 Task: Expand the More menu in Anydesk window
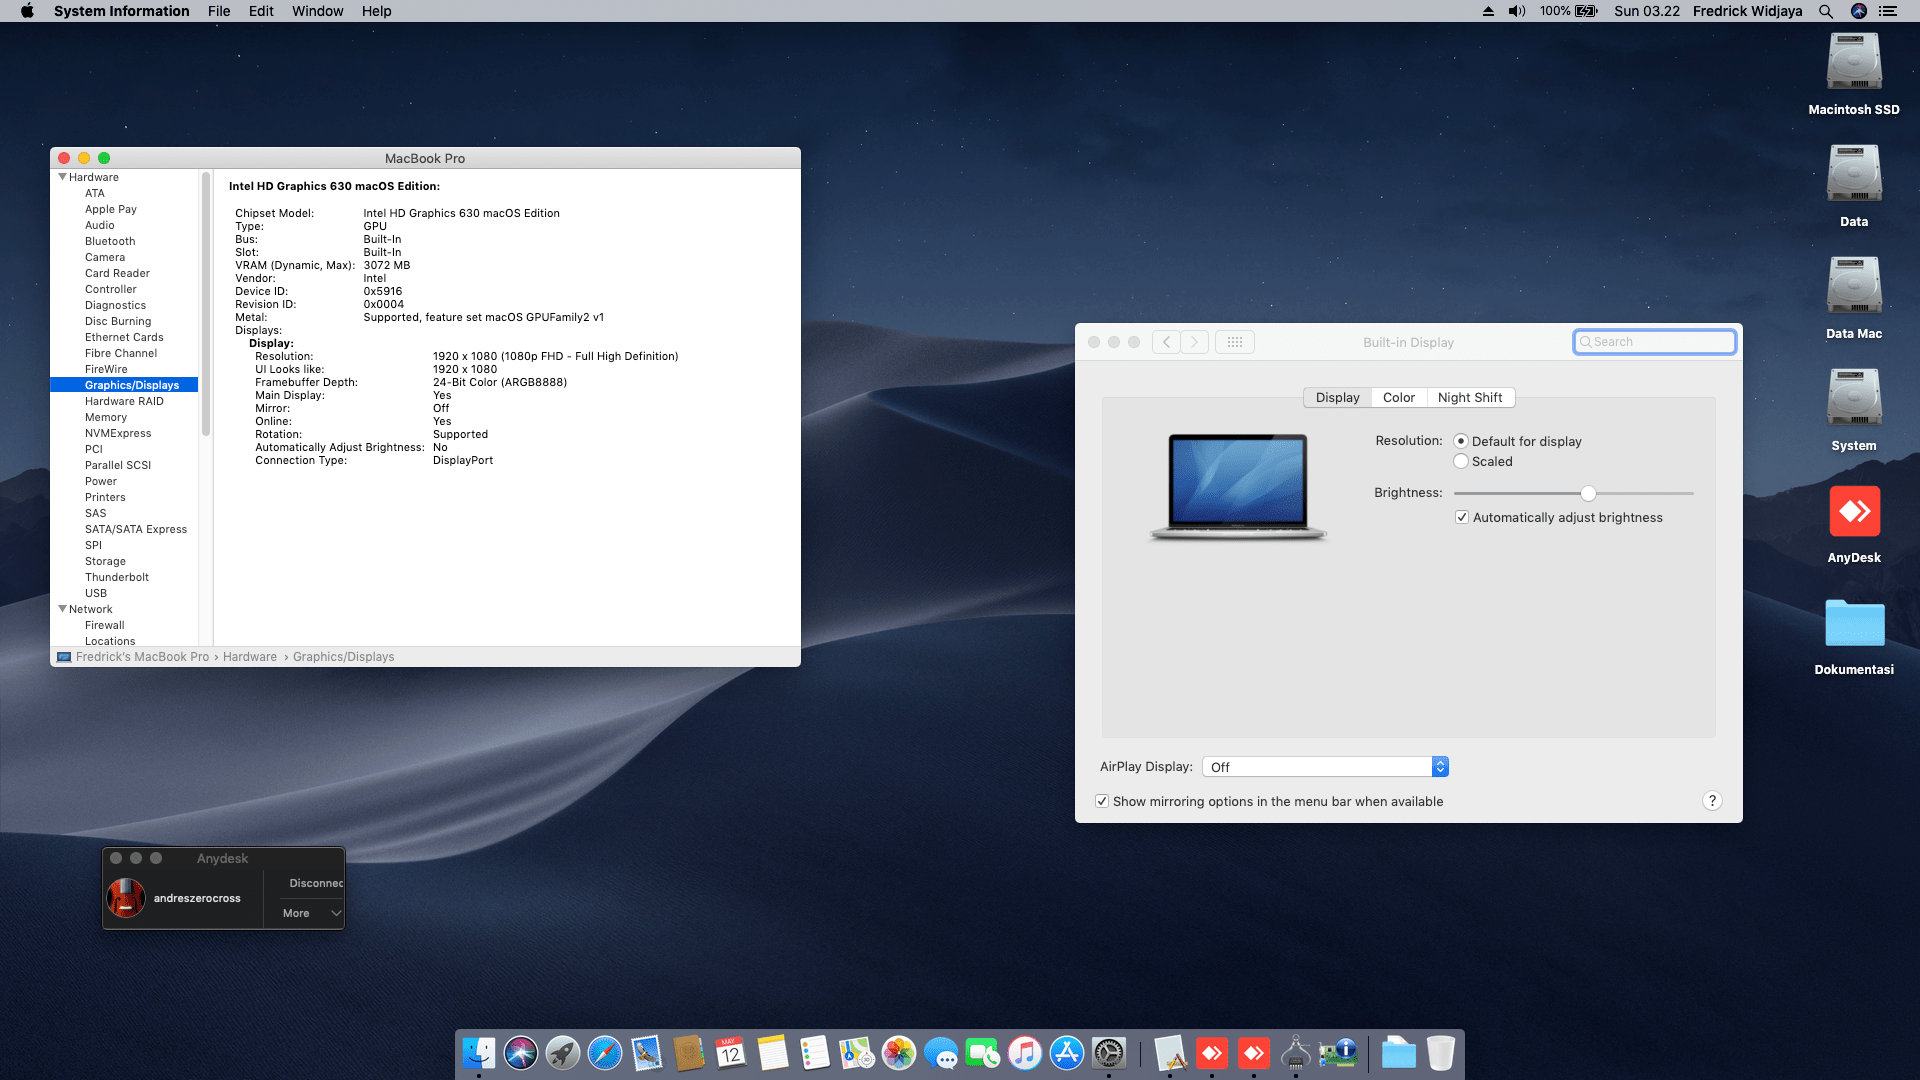coord(307,913)
